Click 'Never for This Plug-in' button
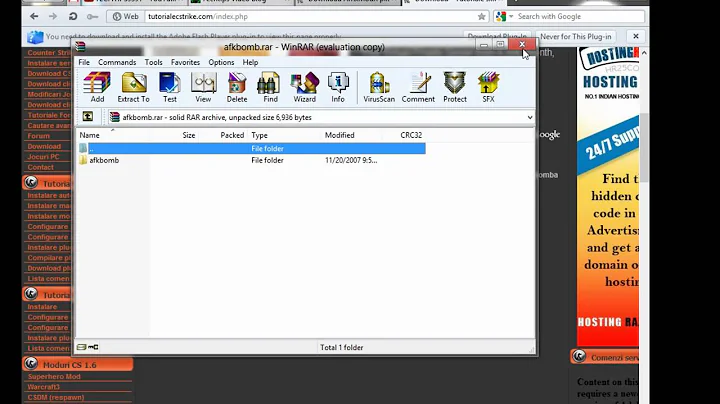The height and width of the screenshot is (404, 720). (576, 36)
